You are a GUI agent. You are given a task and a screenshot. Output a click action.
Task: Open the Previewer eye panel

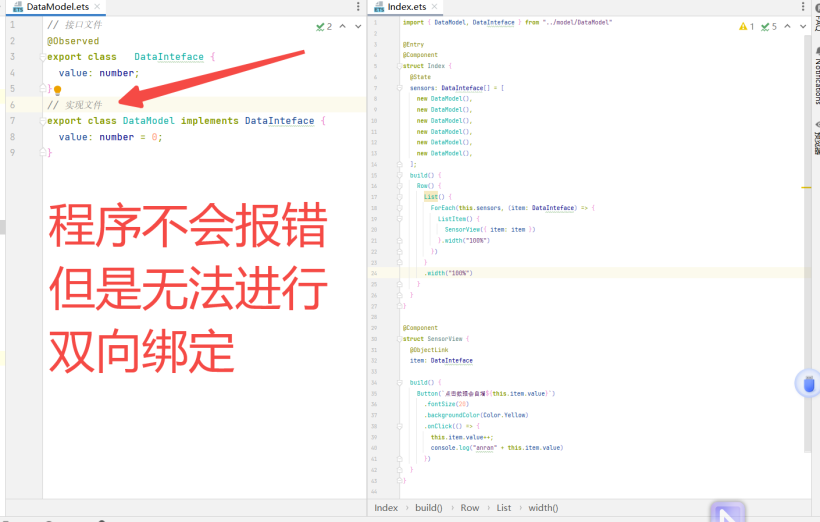817,137
